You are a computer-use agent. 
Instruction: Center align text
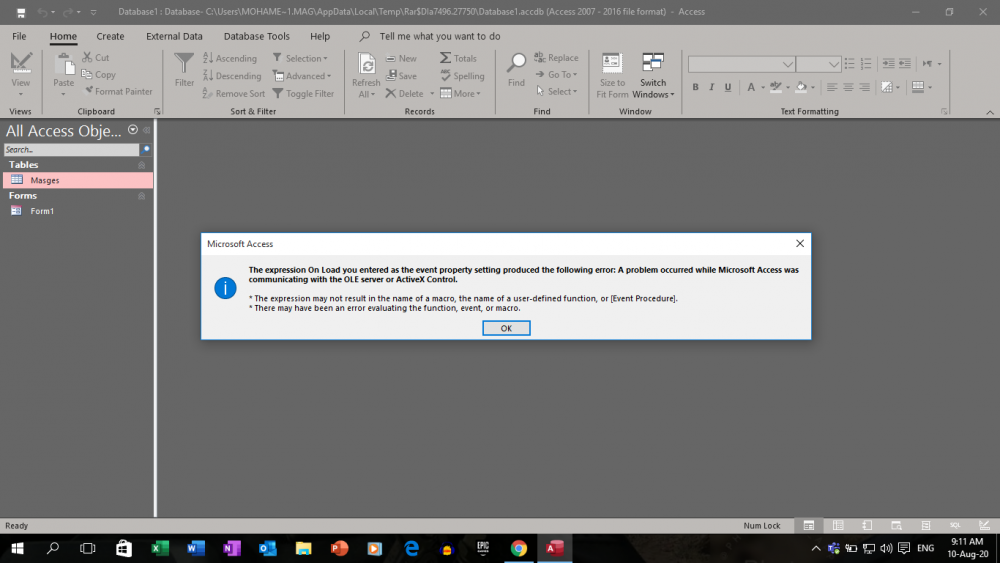[x=848, y=87]
